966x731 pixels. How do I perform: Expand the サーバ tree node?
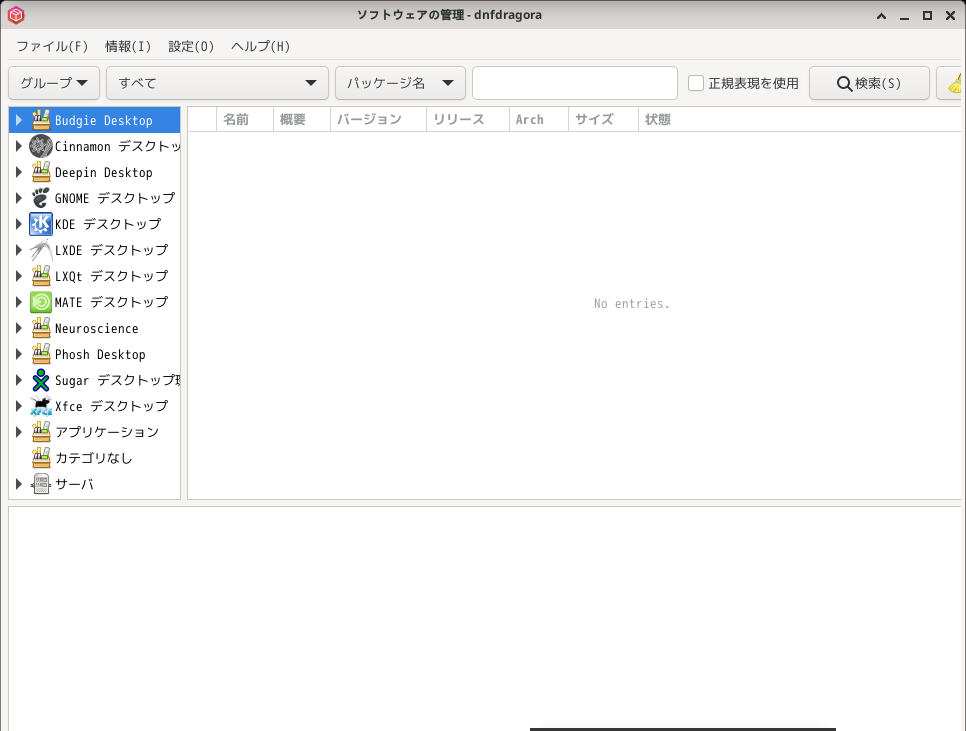coord(18,484)
